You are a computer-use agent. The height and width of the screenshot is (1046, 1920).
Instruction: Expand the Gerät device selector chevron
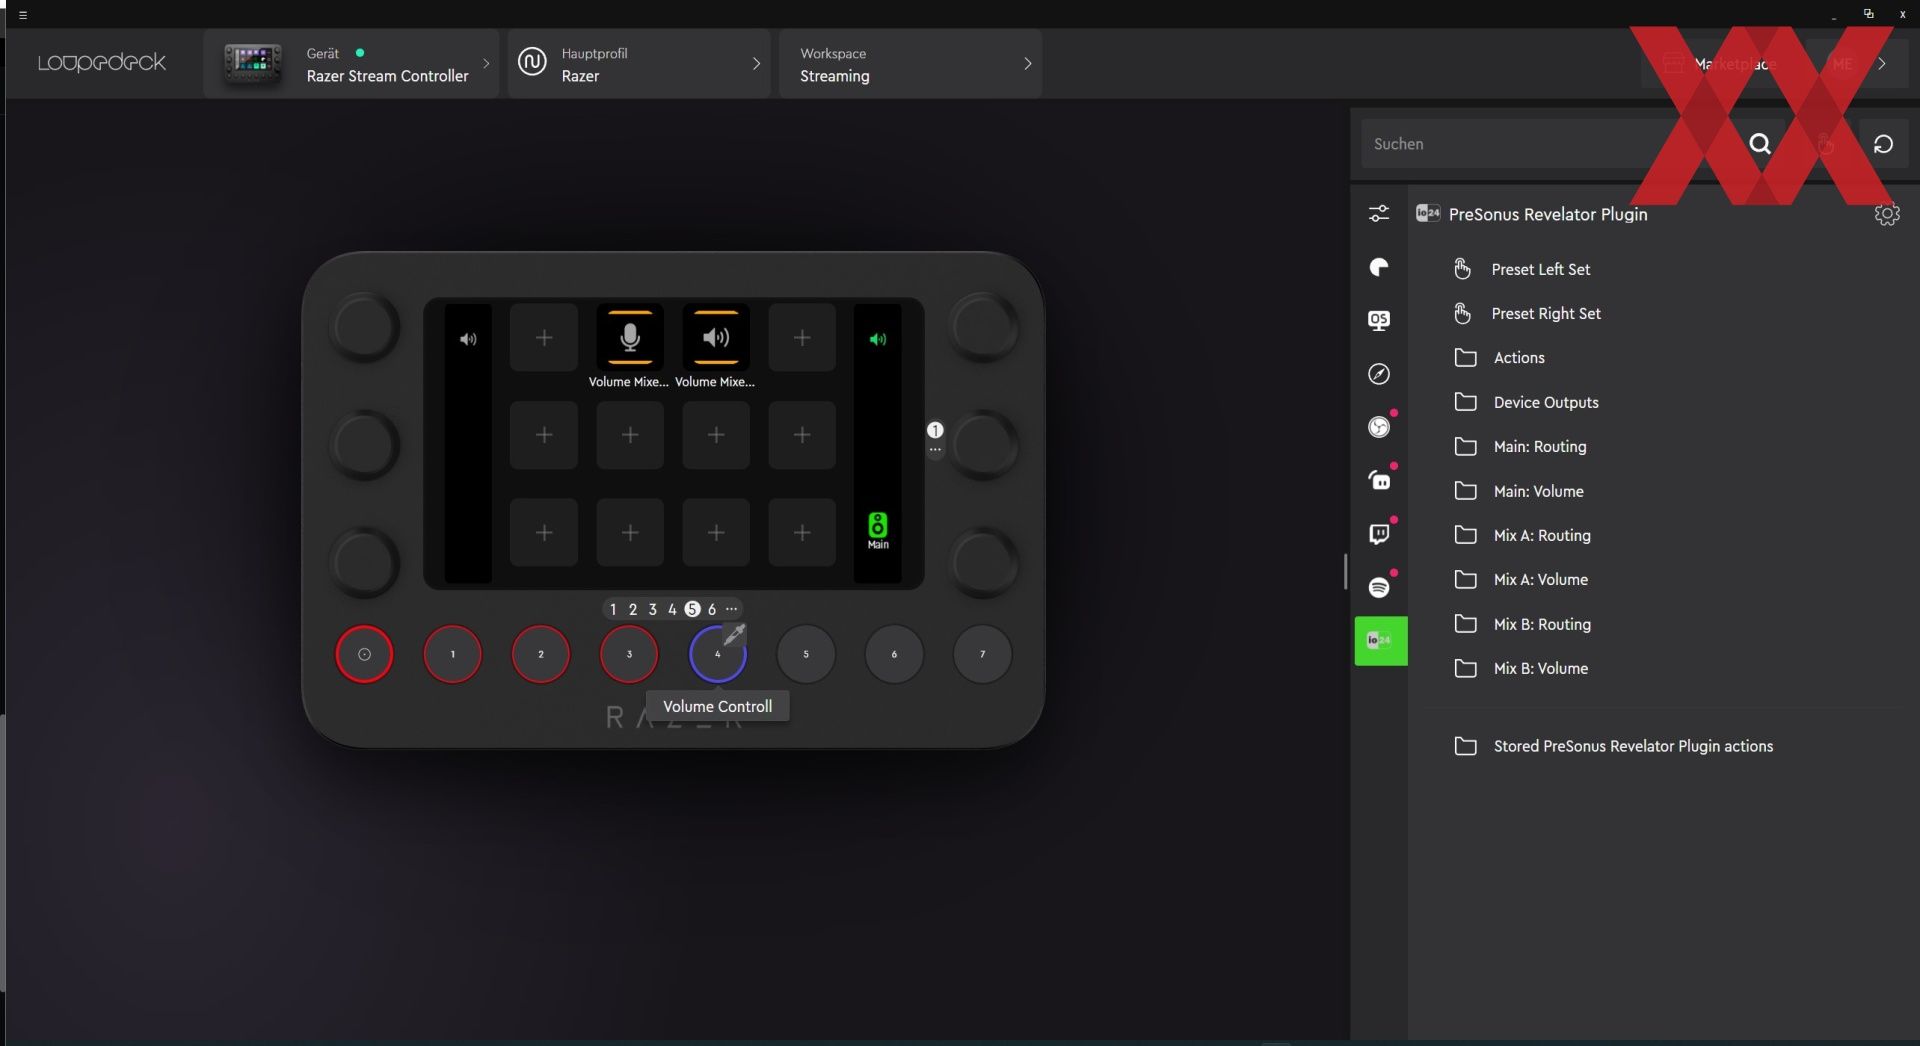[x=486, y=63]
